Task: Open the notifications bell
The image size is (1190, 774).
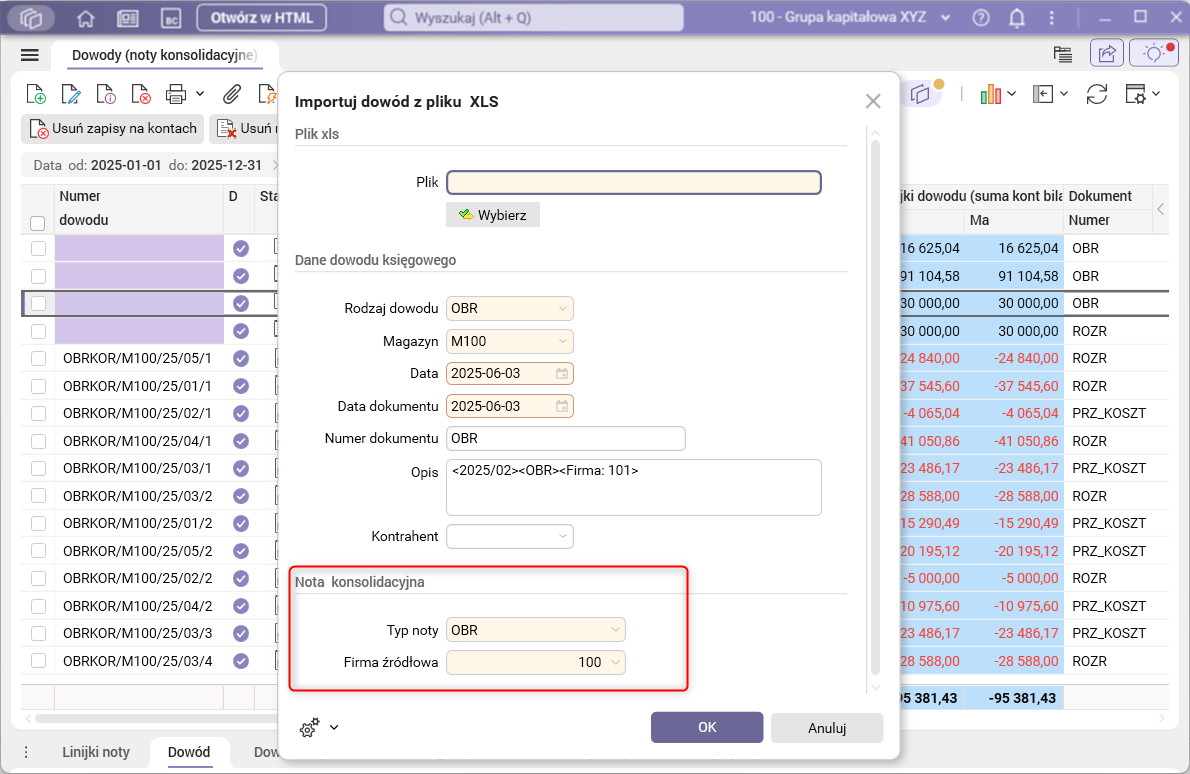Action: [x=1017, y=18]
